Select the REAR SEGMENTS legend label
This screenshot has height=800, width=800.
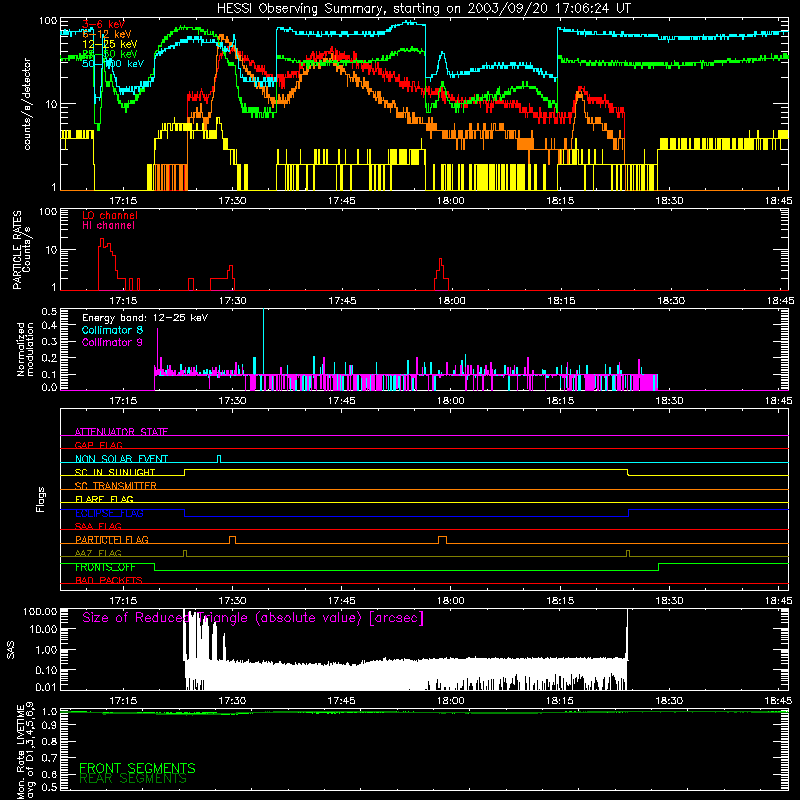pyautogui.click(x=133, y=779)
